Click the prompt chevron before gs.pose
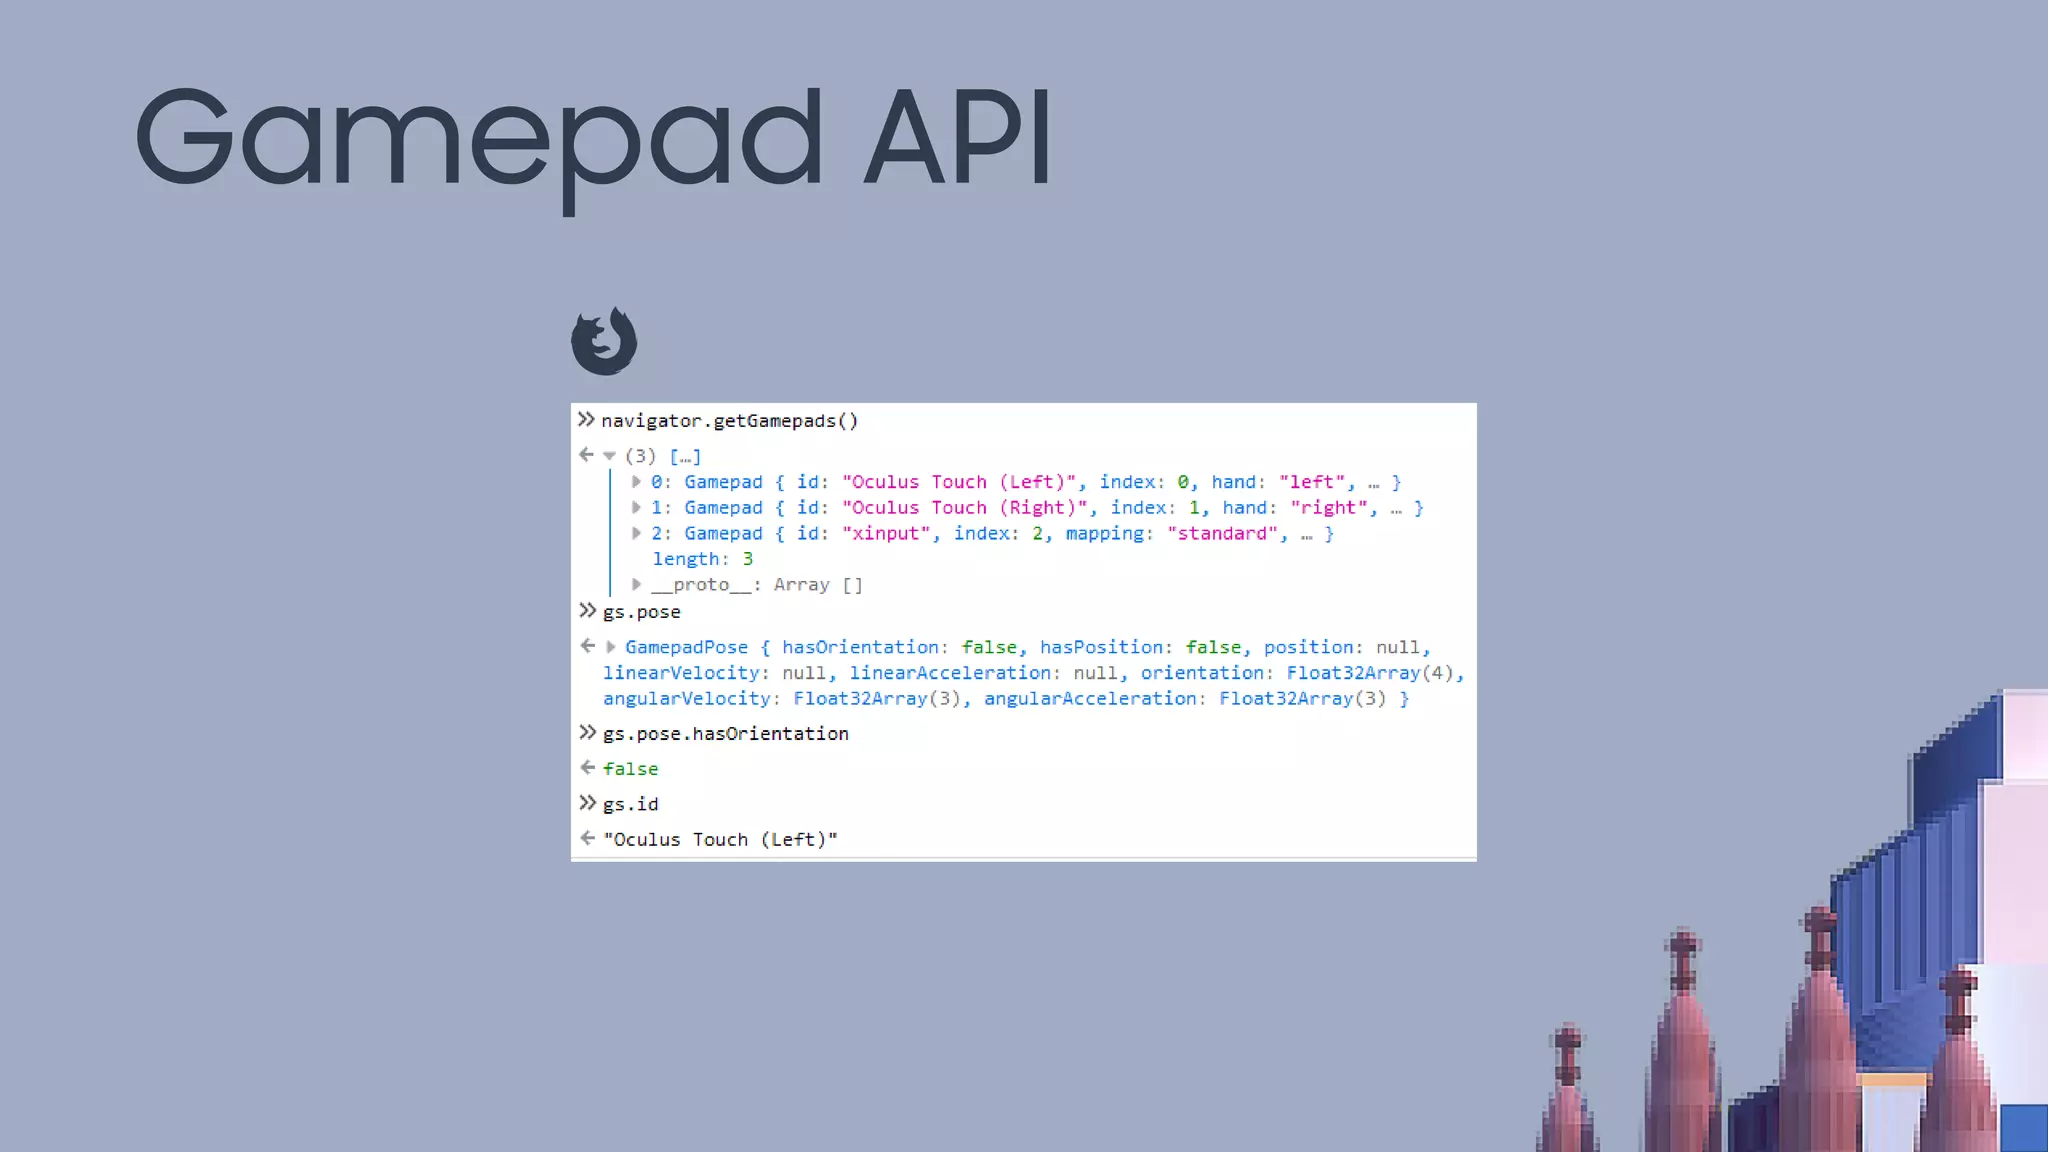This screenshot has height=1152, width=2048. coord(587,610)
